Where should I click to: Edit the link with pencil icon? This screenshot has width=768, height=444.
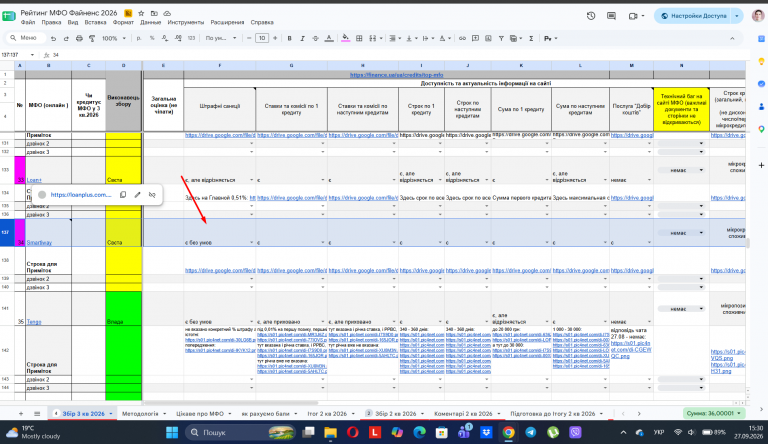pos(138,195)
